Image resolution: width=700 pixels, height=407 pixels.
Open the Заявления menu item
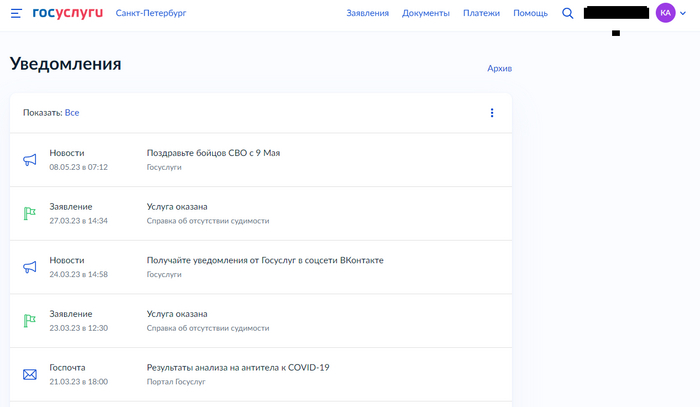(x=367, y=13)
